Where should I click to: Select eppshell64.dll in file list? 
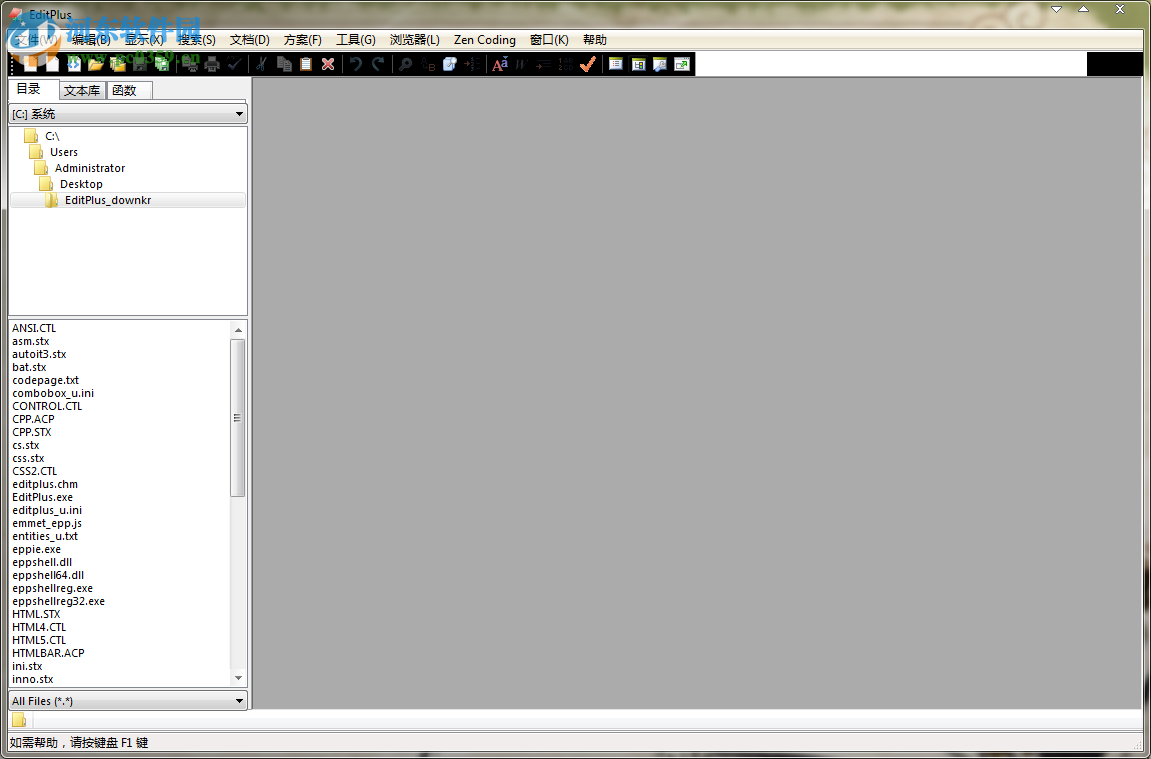coord(48,575)
